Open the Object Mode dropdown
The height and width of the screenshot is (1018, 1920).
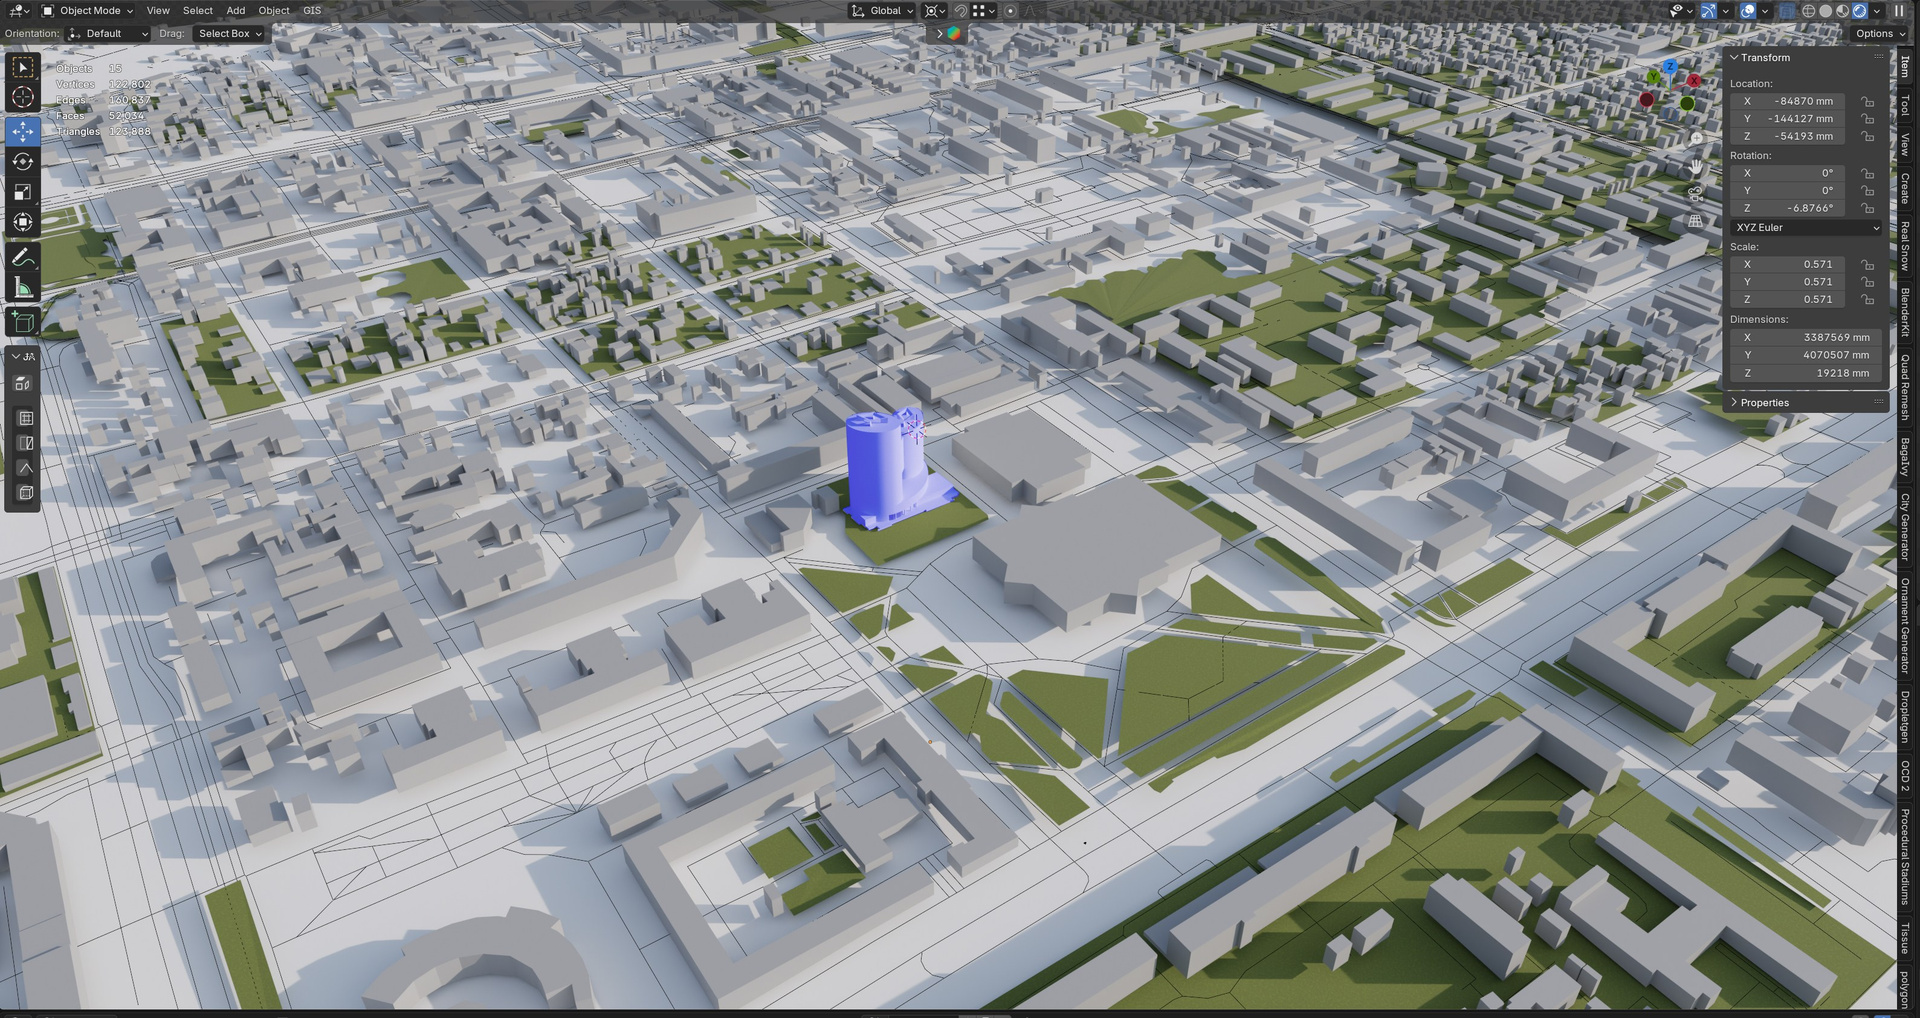pos(87,11)
